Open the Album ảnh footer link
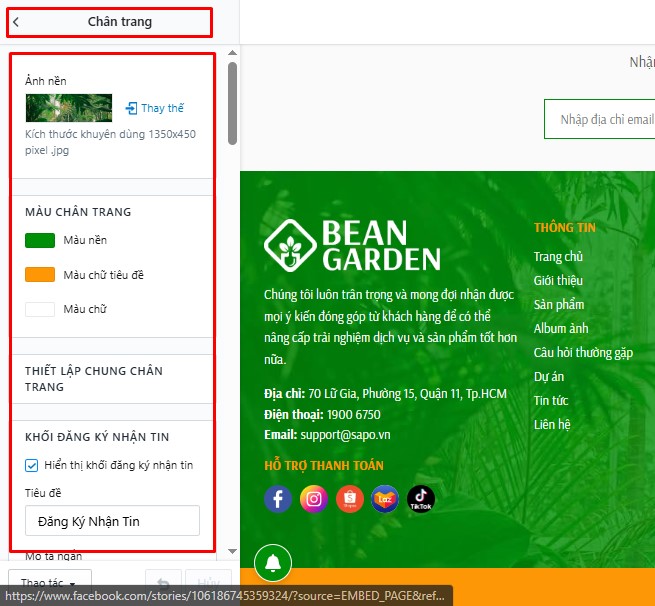655x606 pixels. point(561,328)
